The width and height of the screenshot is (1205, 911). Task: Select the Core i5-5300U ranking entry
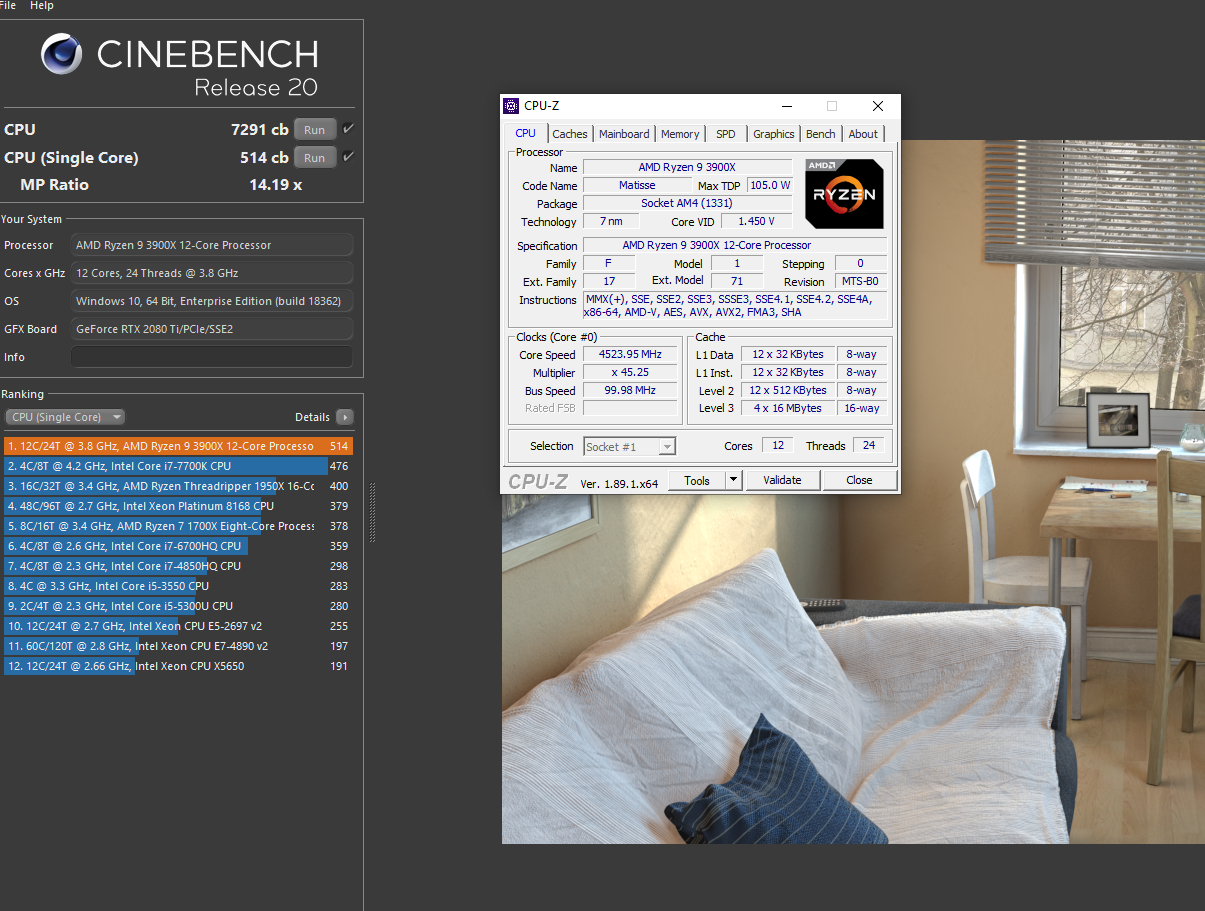[x=178, y=606]
